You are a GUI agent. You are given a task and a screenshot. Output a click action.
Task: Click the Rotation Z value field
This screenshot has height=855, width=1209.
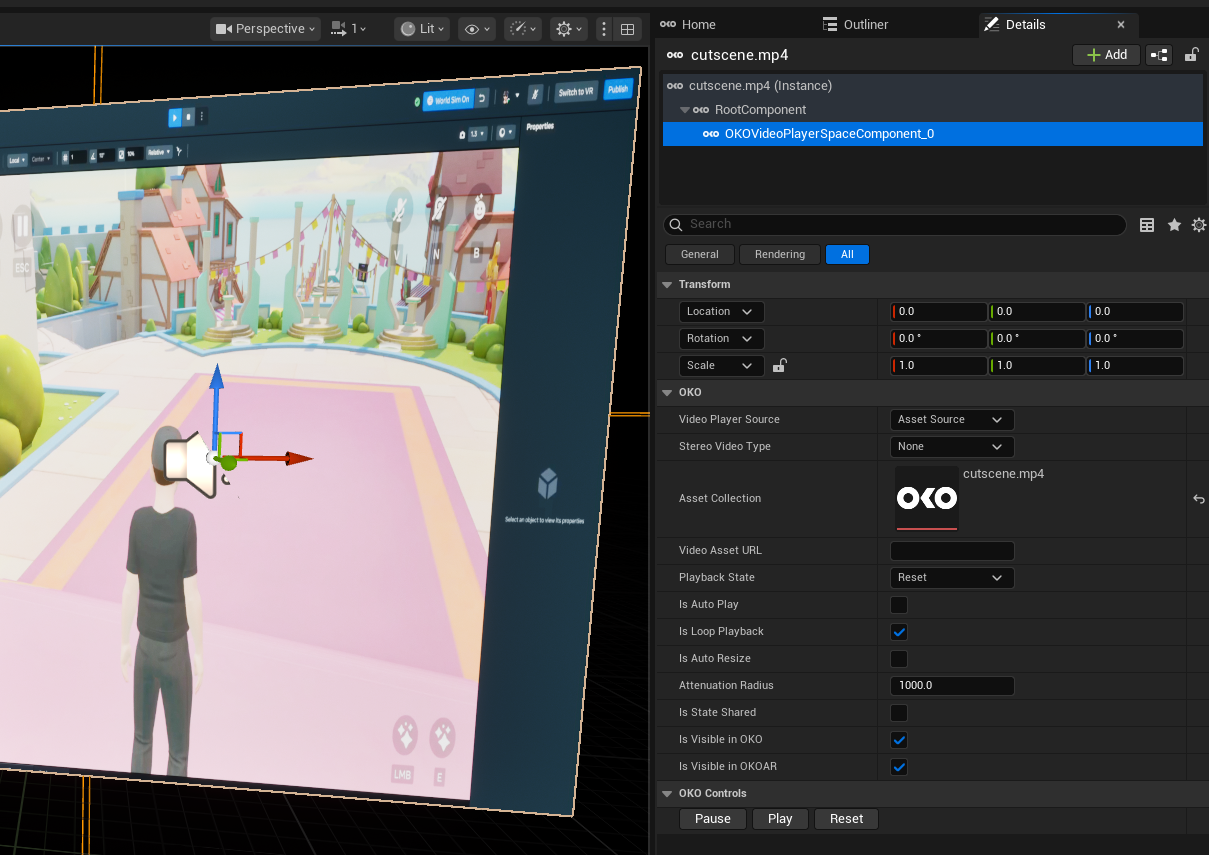(x=1135, y=339)
